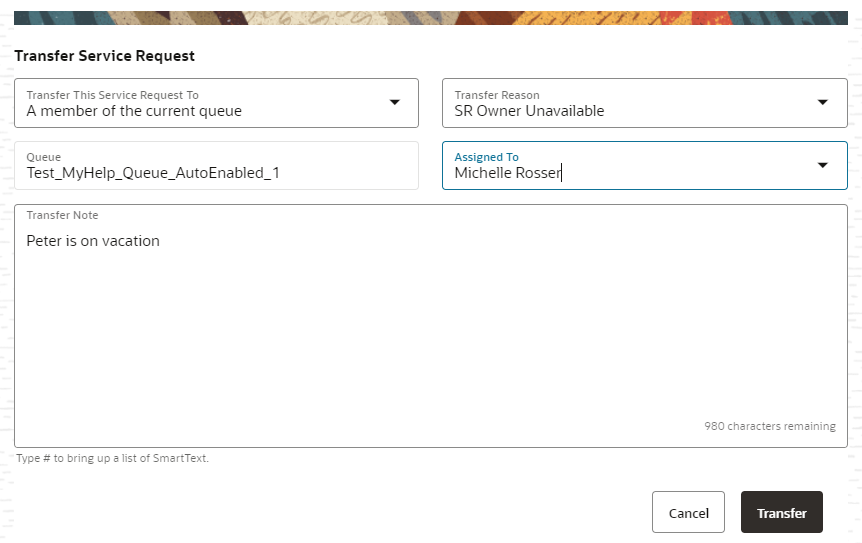
Task: Open the Transfer Reason dropdown arrow
Action: 822,102
